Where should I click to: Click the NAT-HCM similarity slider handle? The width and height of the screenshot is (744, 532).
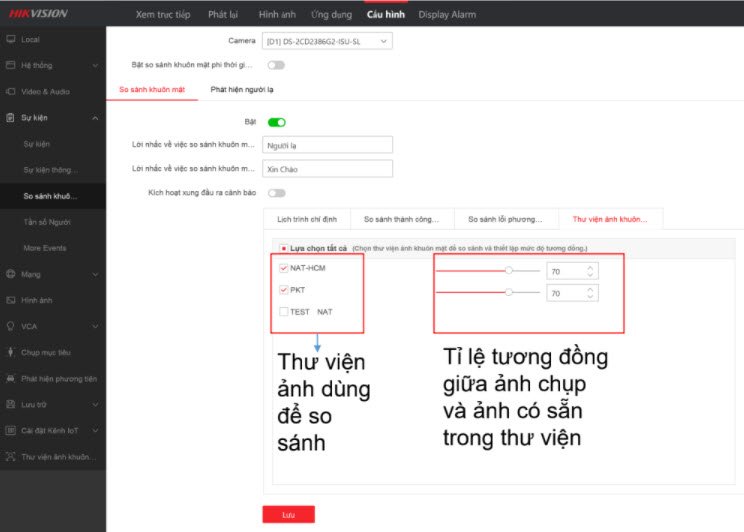pos(509,270)
